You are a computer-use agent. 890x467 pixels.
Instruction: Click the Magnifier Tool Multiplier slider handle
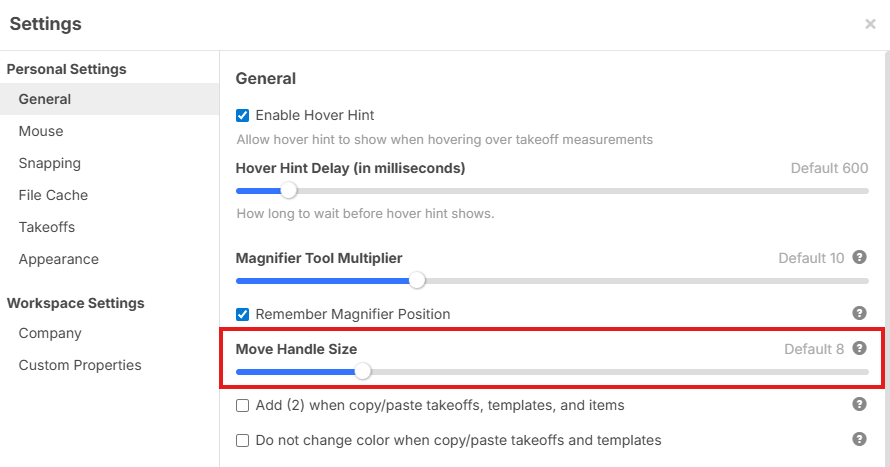pyautogui.click(x=417, y=280)
